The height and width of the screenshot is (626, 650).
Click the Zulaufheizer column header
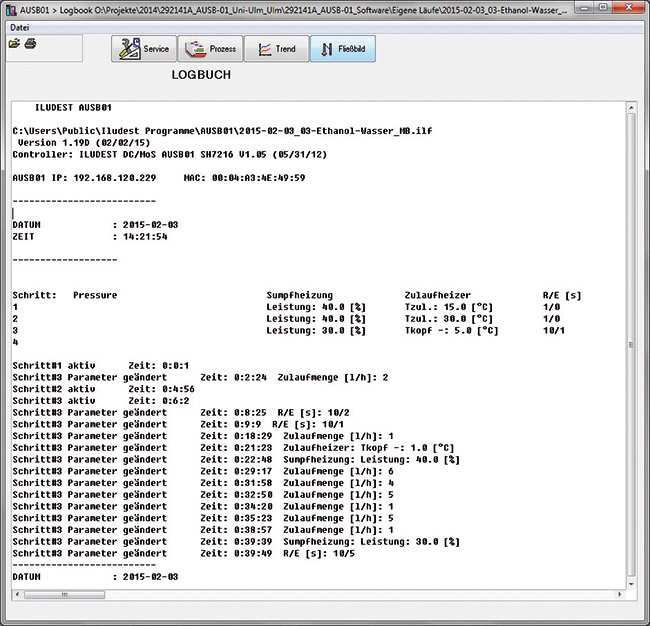pyautogui.click(x=438, y=295)
